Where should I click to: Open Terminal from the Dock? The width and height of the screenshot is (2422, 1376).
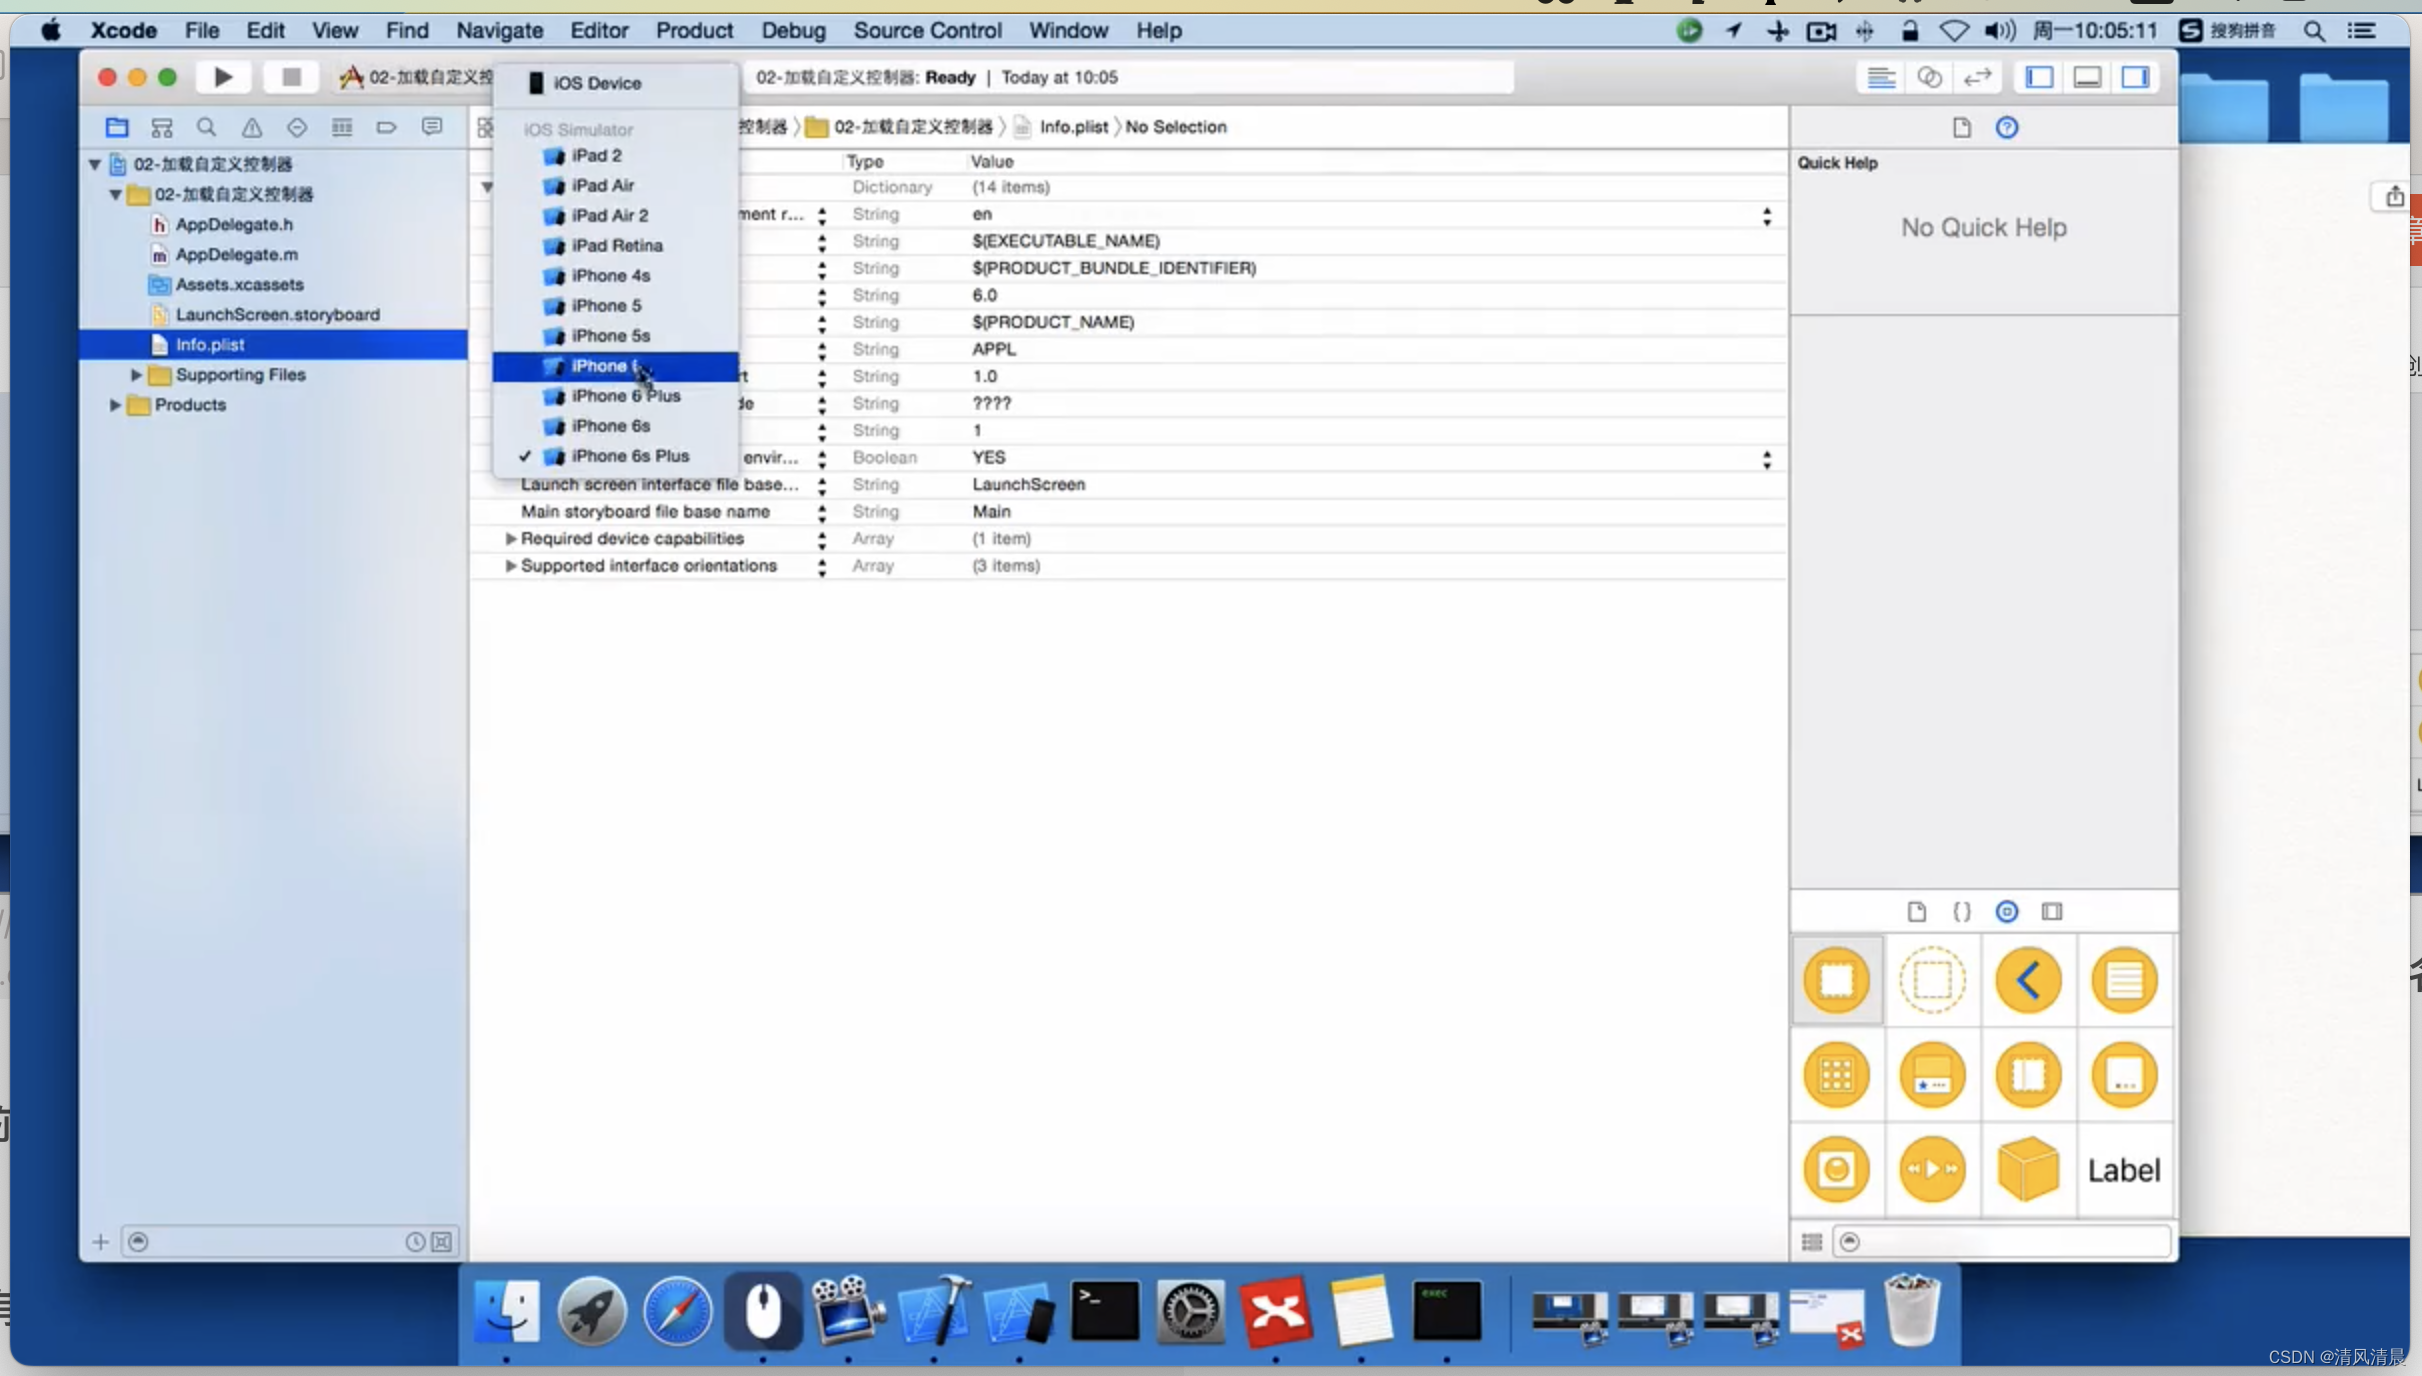tap(1105, 1311)
